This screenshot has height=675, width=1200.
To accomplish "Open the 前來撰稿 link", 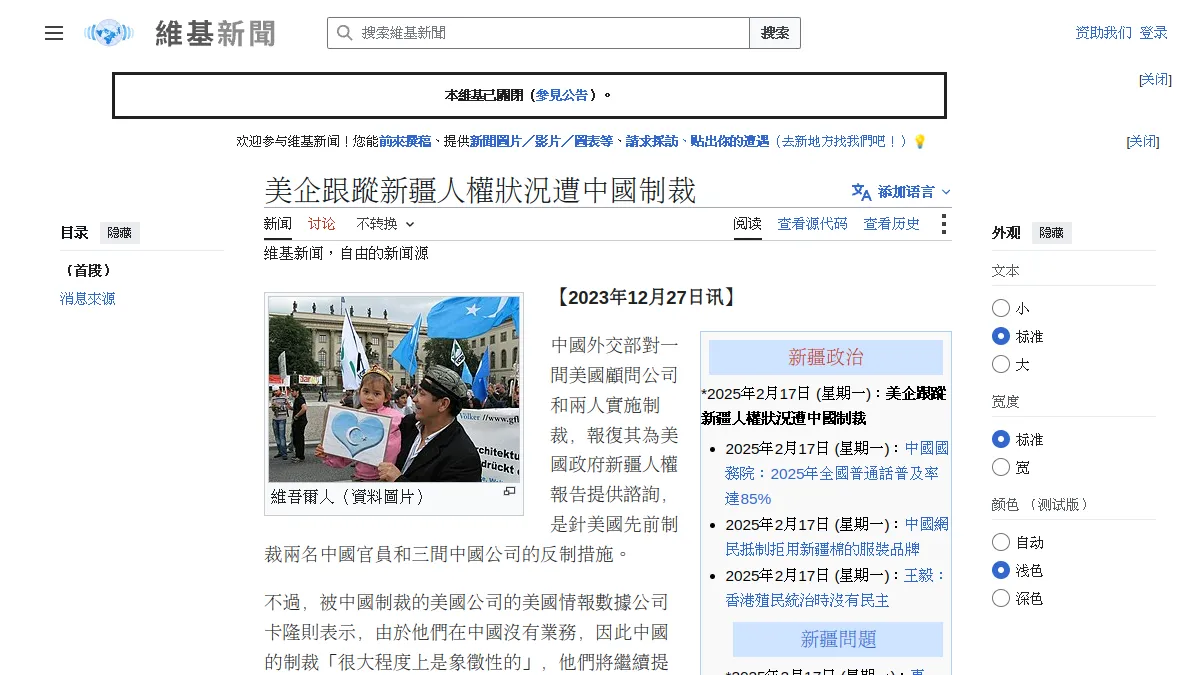I will tap(405, 142).
